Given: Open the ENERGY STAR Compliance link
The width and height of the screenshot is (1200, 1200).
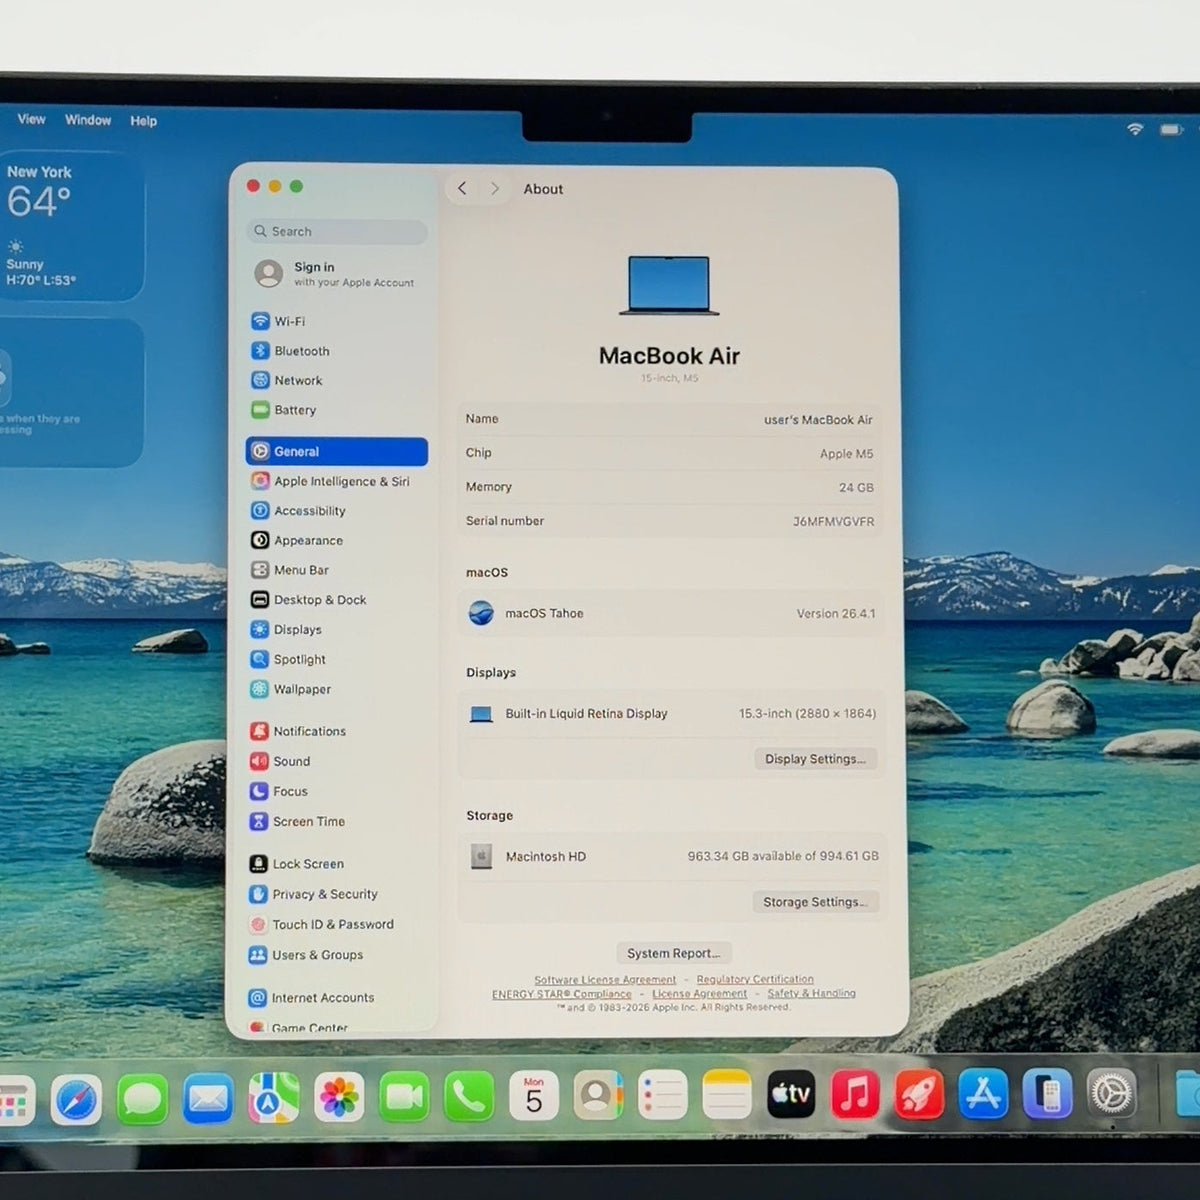Looking at the screenshot, I should [x=562, y=994].
